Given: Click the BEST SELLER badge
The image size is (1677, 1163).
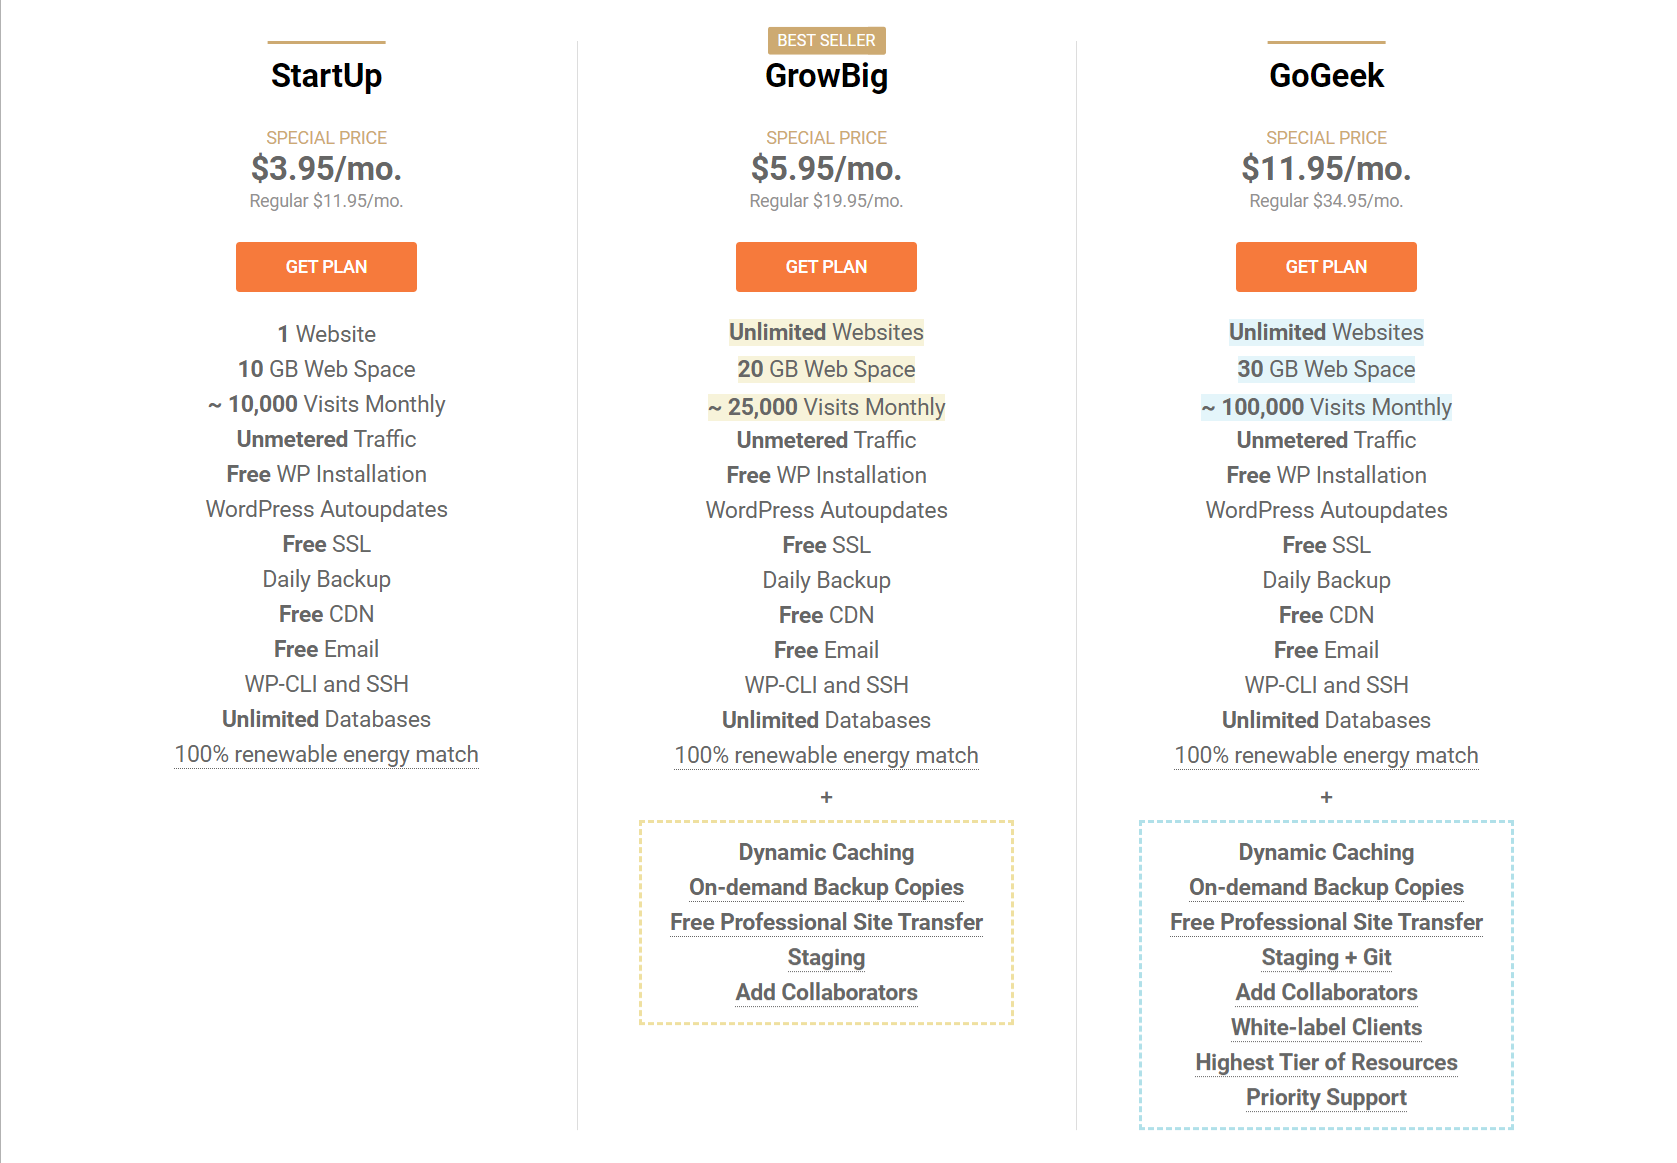Looking at the screenshot, I should 826,40.
